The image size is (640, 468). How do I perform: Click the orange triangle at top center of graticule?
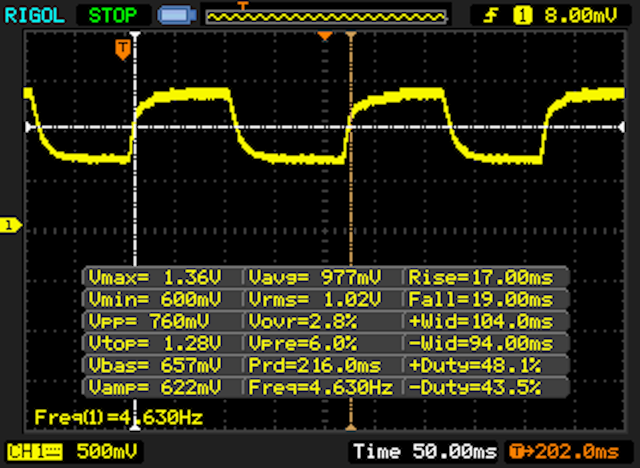point(325,36)
